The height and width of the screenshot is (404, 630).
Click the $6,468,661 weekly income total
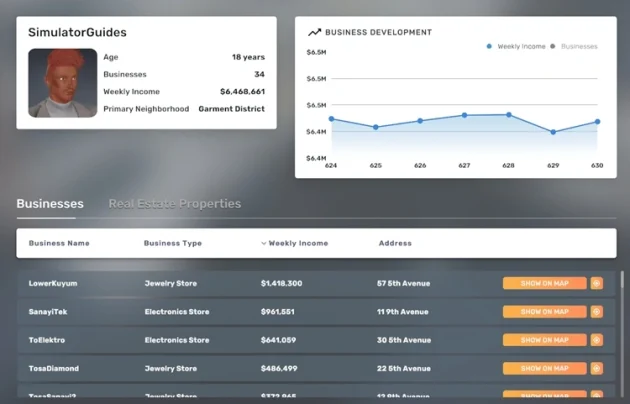(242, 92)
